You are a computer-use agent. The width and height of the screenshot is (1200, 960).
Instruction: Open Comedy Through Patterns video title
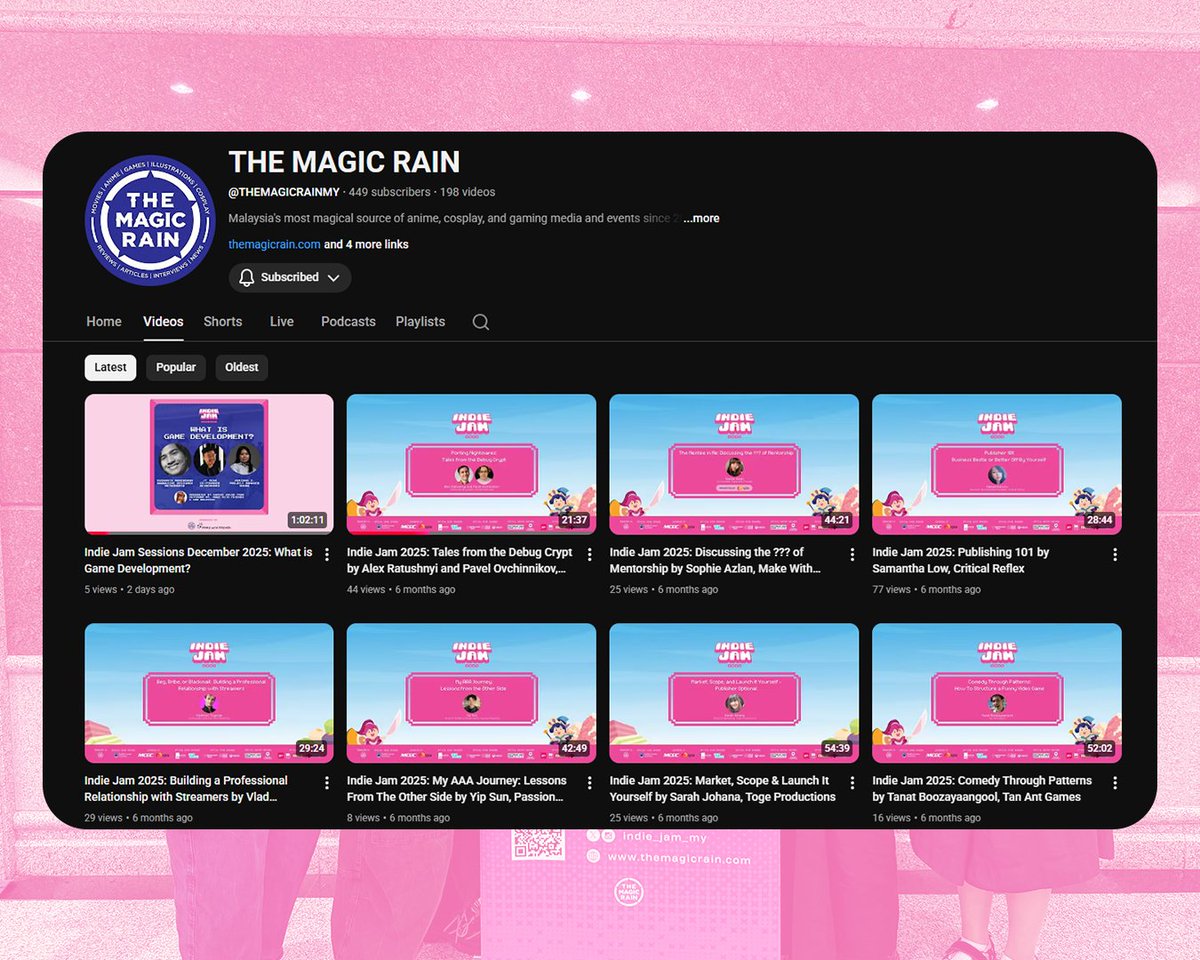coord(982,788)
